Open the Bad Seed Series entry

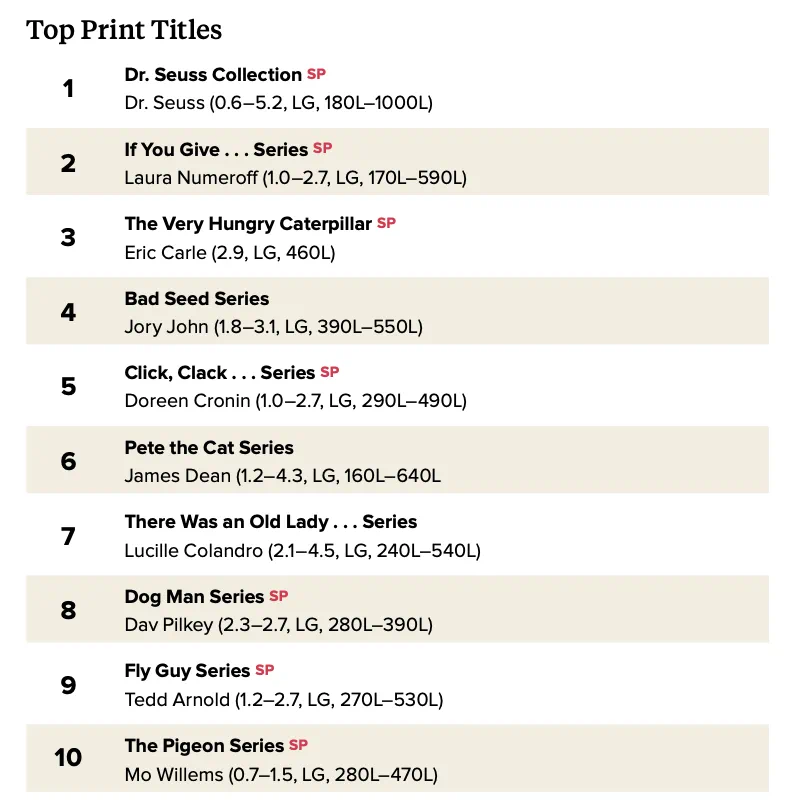click(x=197, y=299)
